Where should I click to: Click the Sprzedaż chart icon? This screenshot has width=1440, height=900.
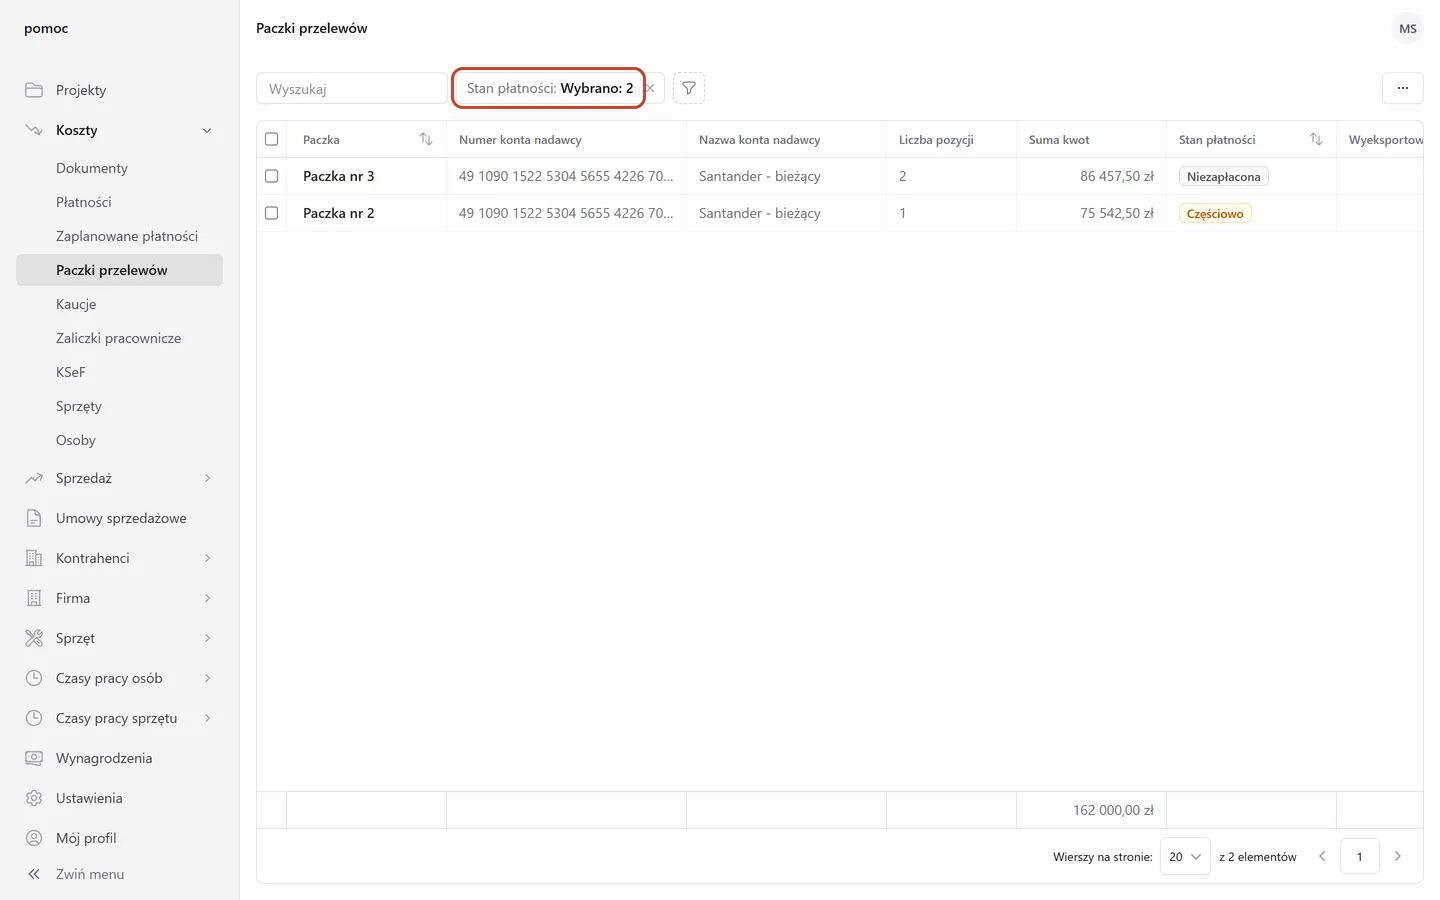34,478
